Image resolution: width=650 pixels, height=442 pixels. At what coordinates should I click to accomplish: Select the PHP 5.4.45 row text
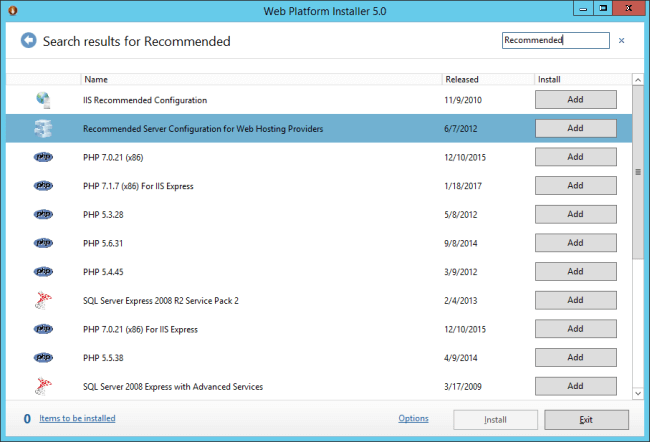tap(103, 272)
